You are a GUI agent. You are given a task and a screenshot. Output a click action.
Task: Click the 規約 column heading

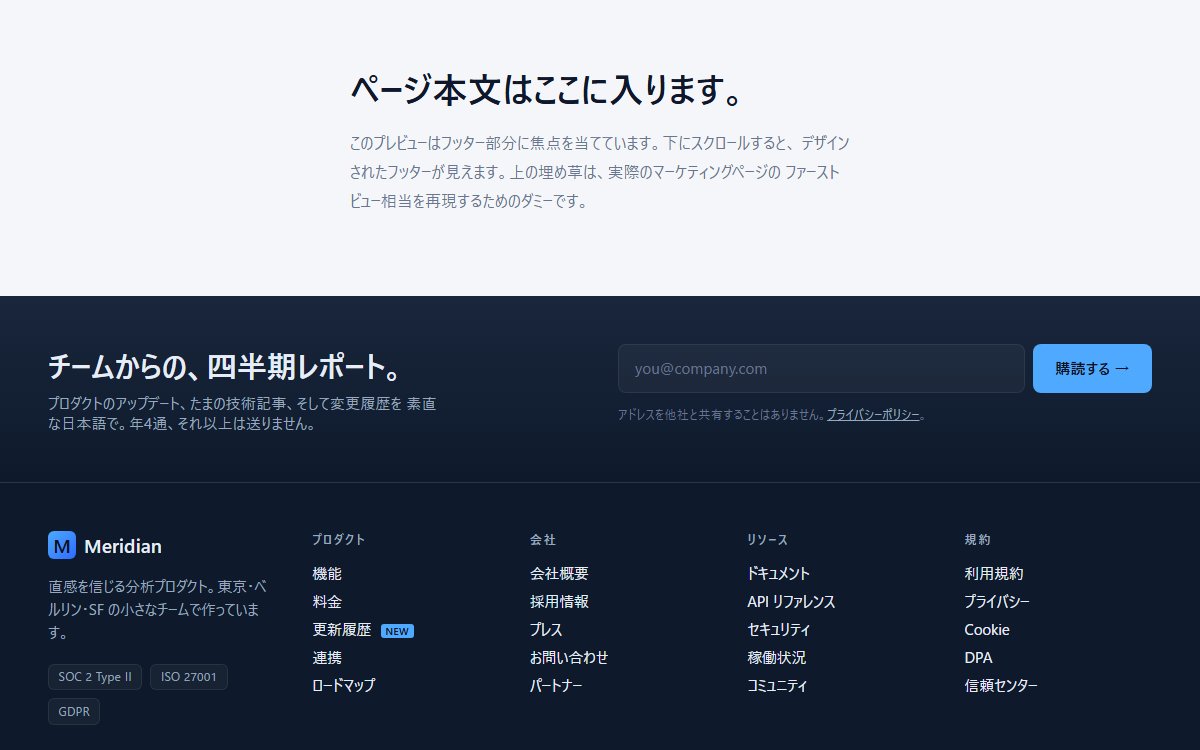point(977,540)
